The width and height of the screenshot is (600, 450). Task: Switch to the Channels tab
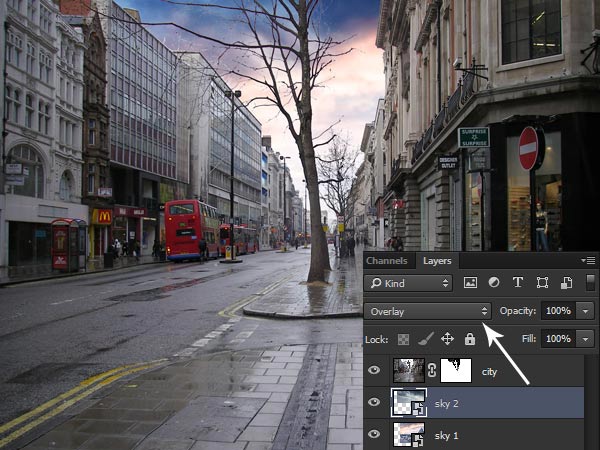[386, 261]
